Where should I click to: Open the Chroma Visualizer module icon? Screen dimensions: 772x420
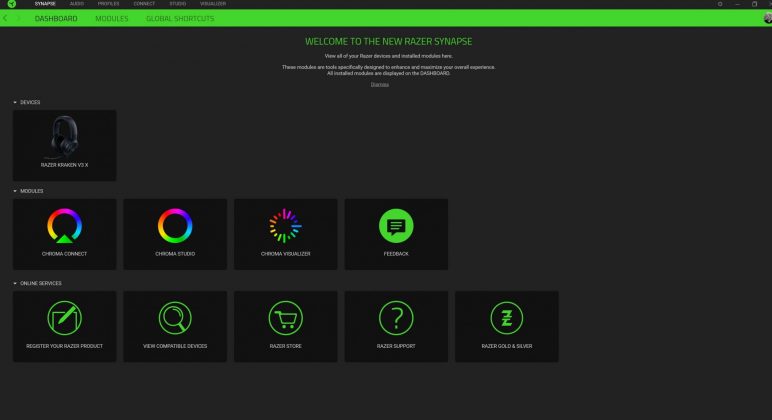(x=286, y=226)
